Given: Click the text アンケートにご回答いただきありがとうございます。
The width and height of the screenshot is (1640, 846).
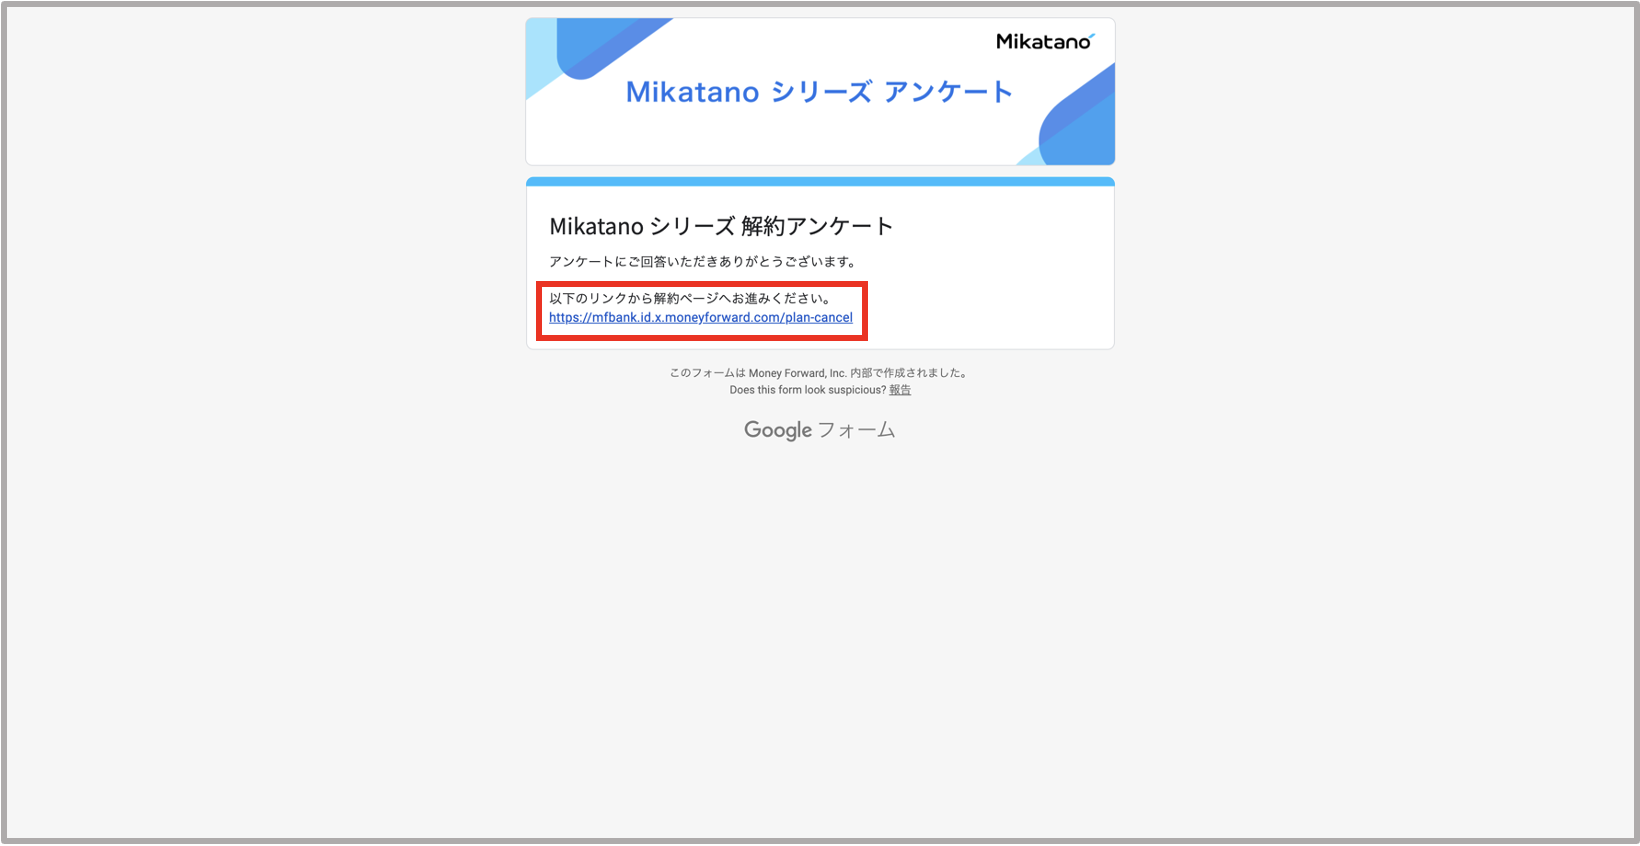Looking at the screenshot, I should tap(705, 262).
